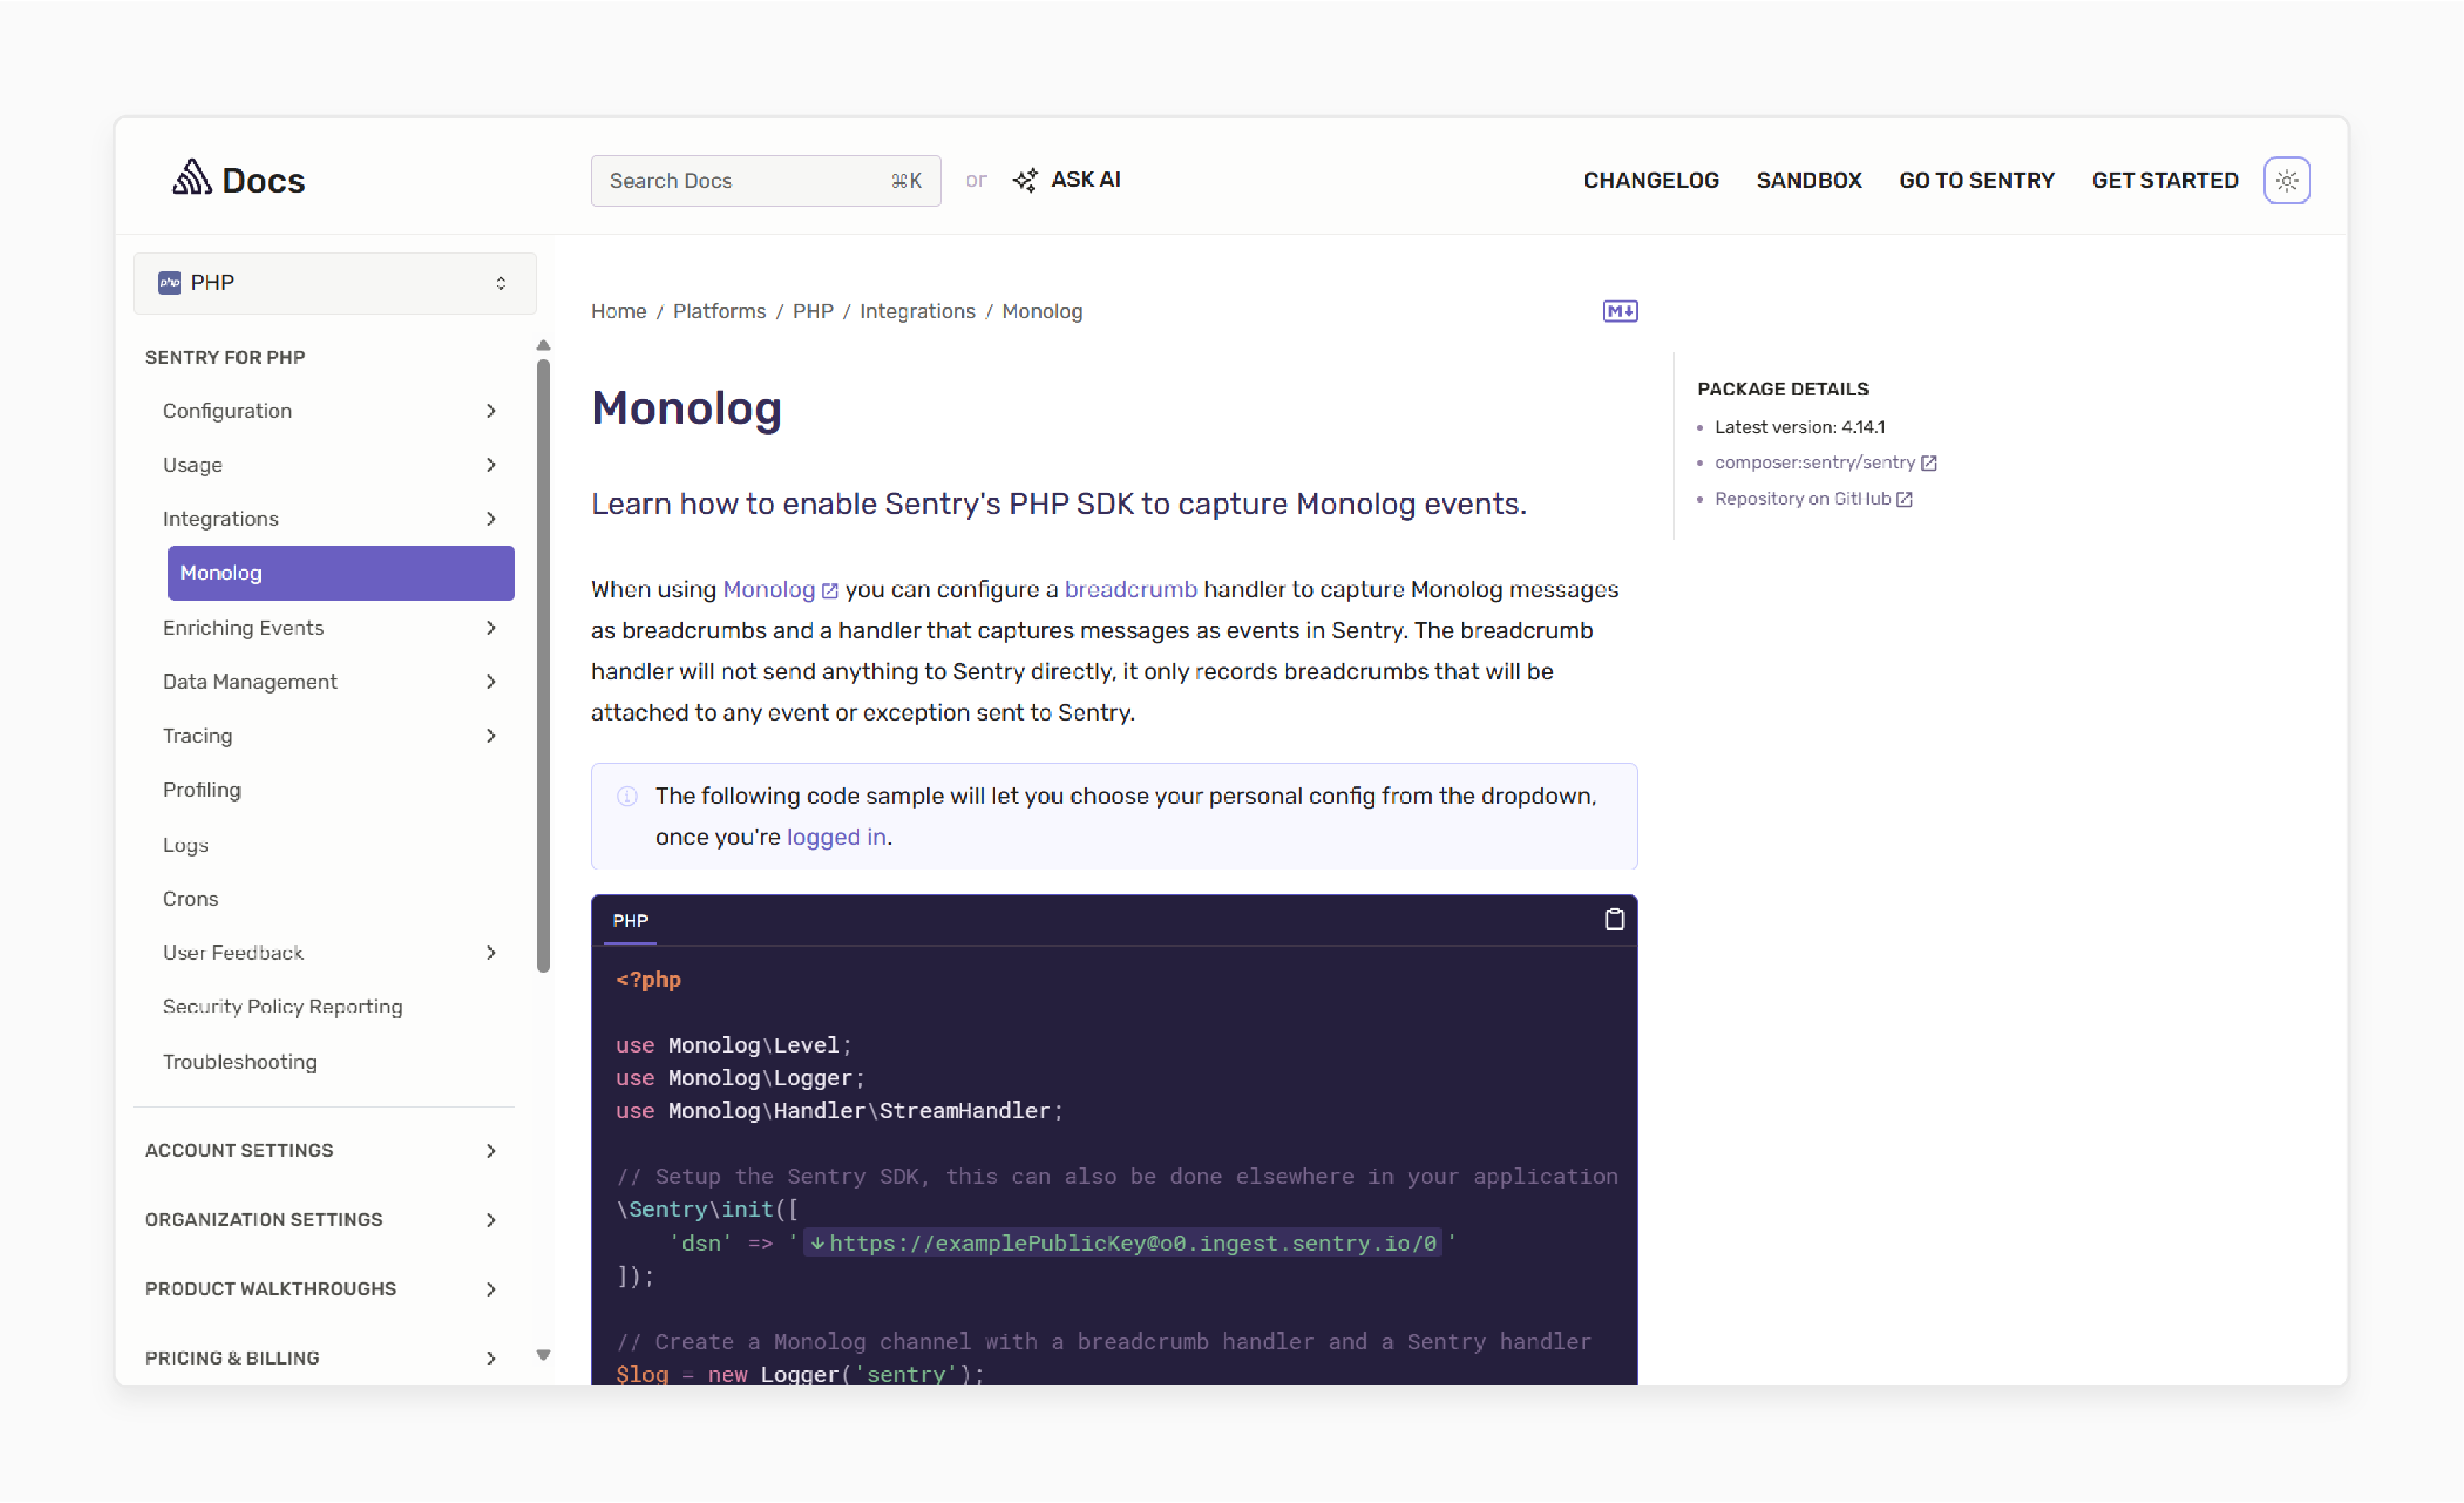Click the Ask AI sparkle icon
Screen dimensions: 2464x1503
point(1025,180)
